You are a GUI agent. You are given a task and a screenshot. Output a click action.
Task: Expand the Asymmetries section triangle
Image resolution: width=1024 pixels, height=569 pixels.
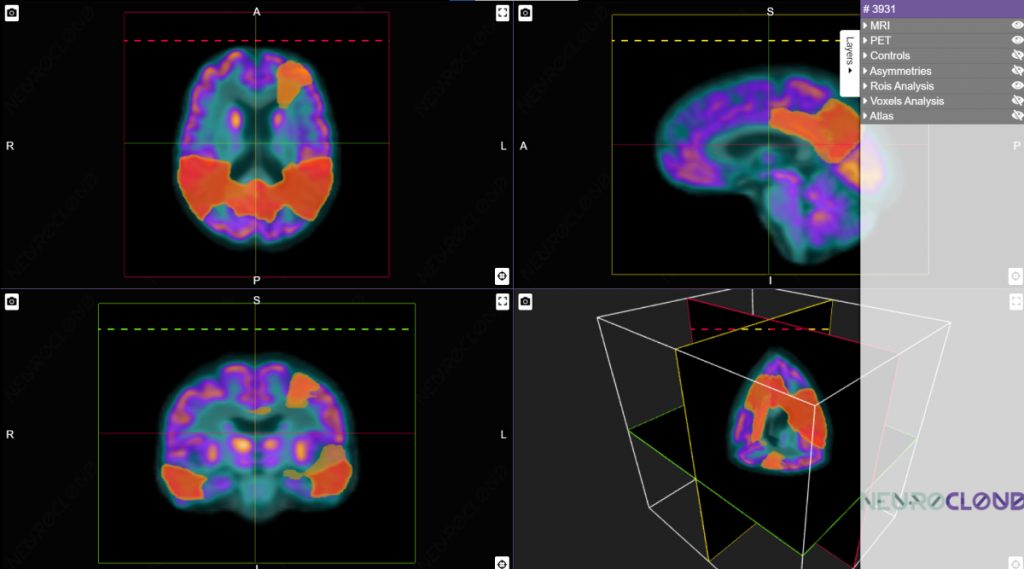click(865, 71)
